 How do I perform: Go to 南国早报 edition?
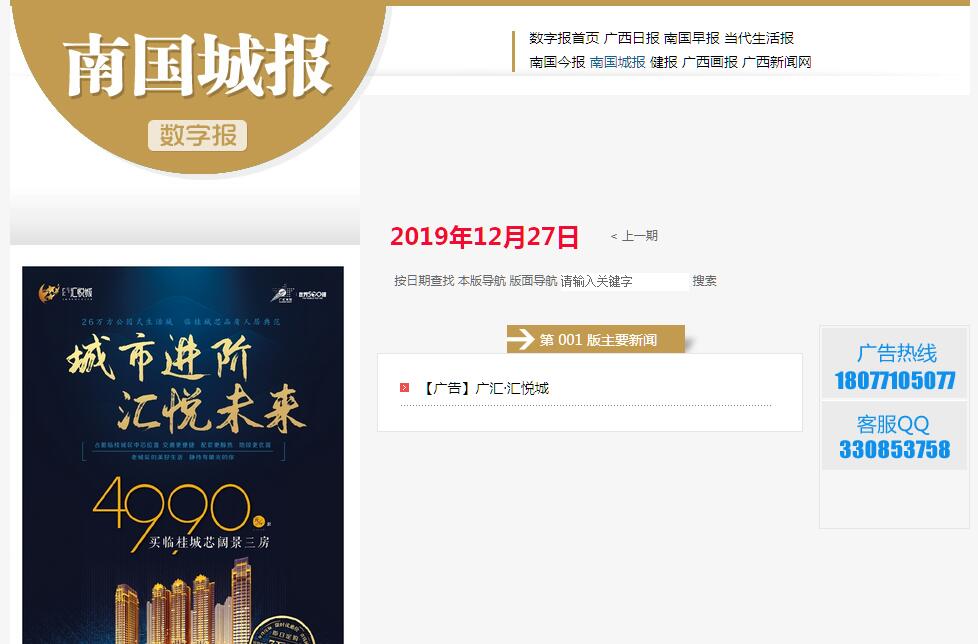(x=692, y=38)
